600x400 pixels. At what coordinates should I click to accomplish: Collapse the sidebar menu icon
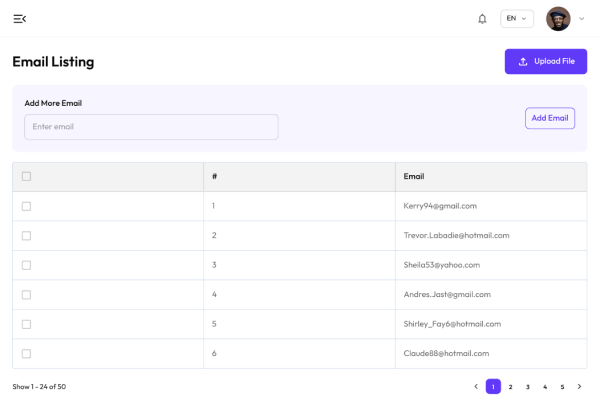pos(20,19)
